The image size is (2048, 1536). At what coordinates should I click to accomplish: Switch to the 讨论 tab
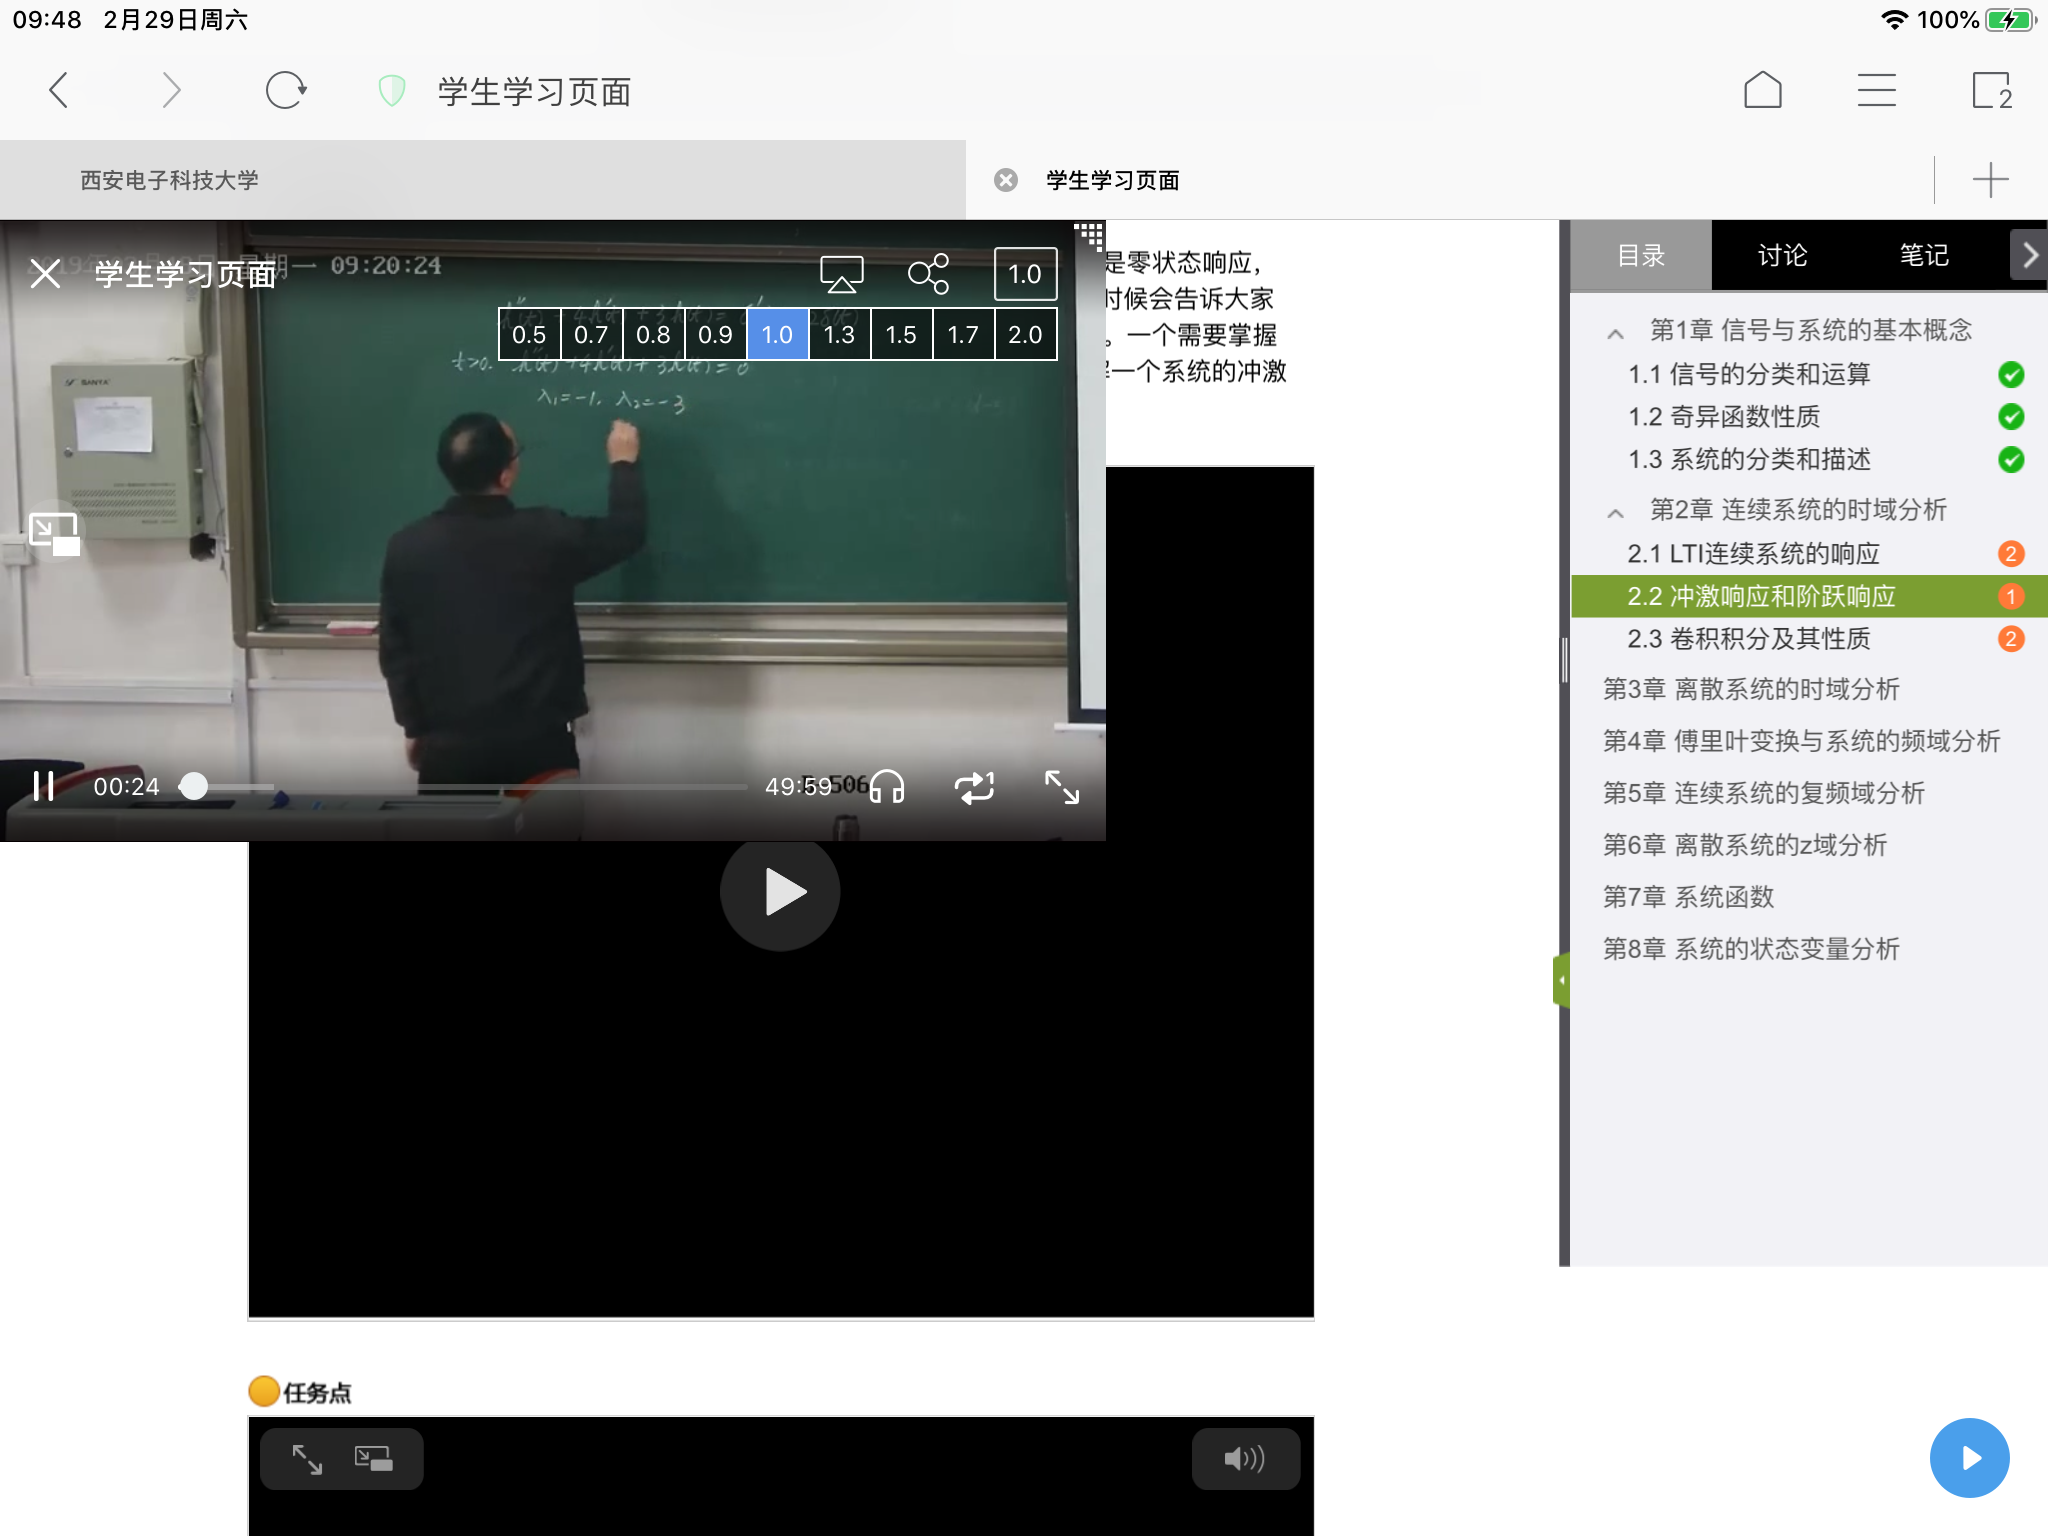pyautogui.click(x=1782, y=256)
